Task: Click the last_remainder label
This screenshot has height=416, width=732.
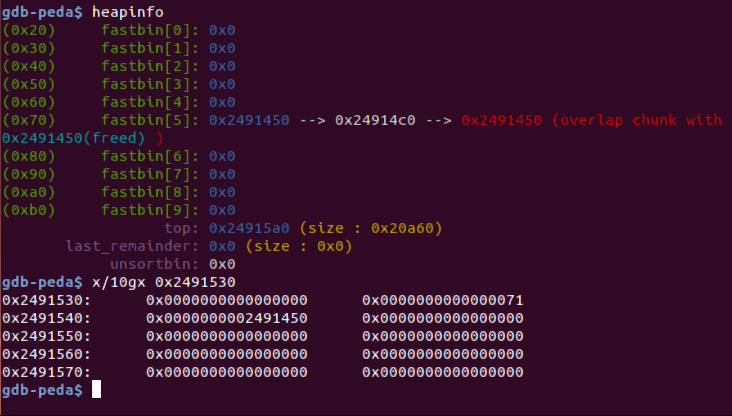Action: pos(132,246)
